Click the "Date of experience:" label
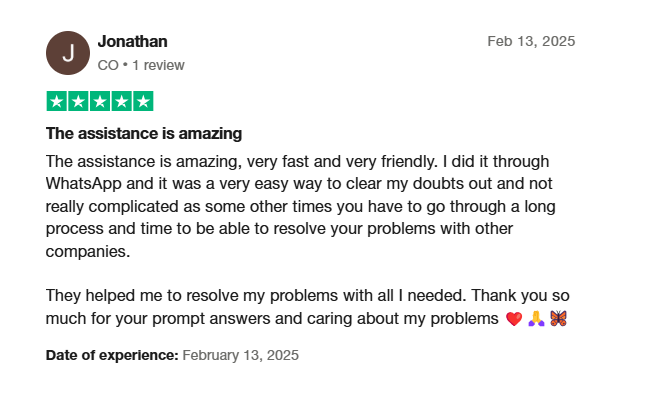This screenshot has width=659, height=419. (x=112, y=355)
